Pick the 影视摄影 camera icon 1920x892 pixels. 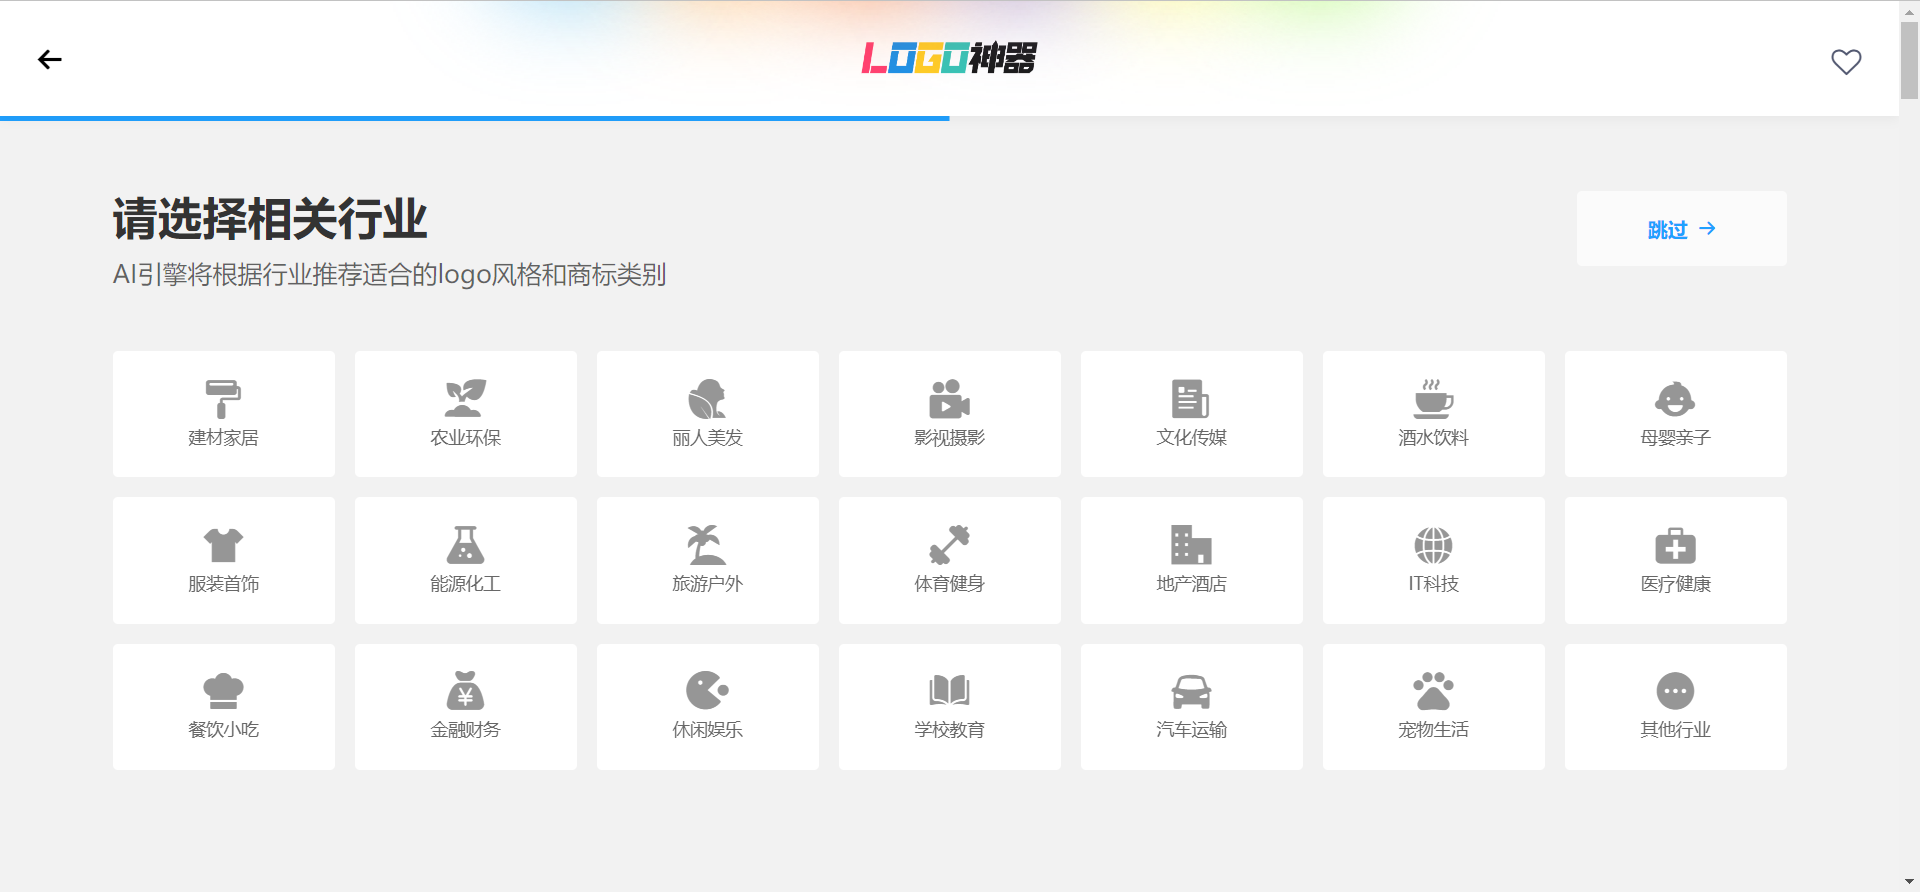point(949,398)
